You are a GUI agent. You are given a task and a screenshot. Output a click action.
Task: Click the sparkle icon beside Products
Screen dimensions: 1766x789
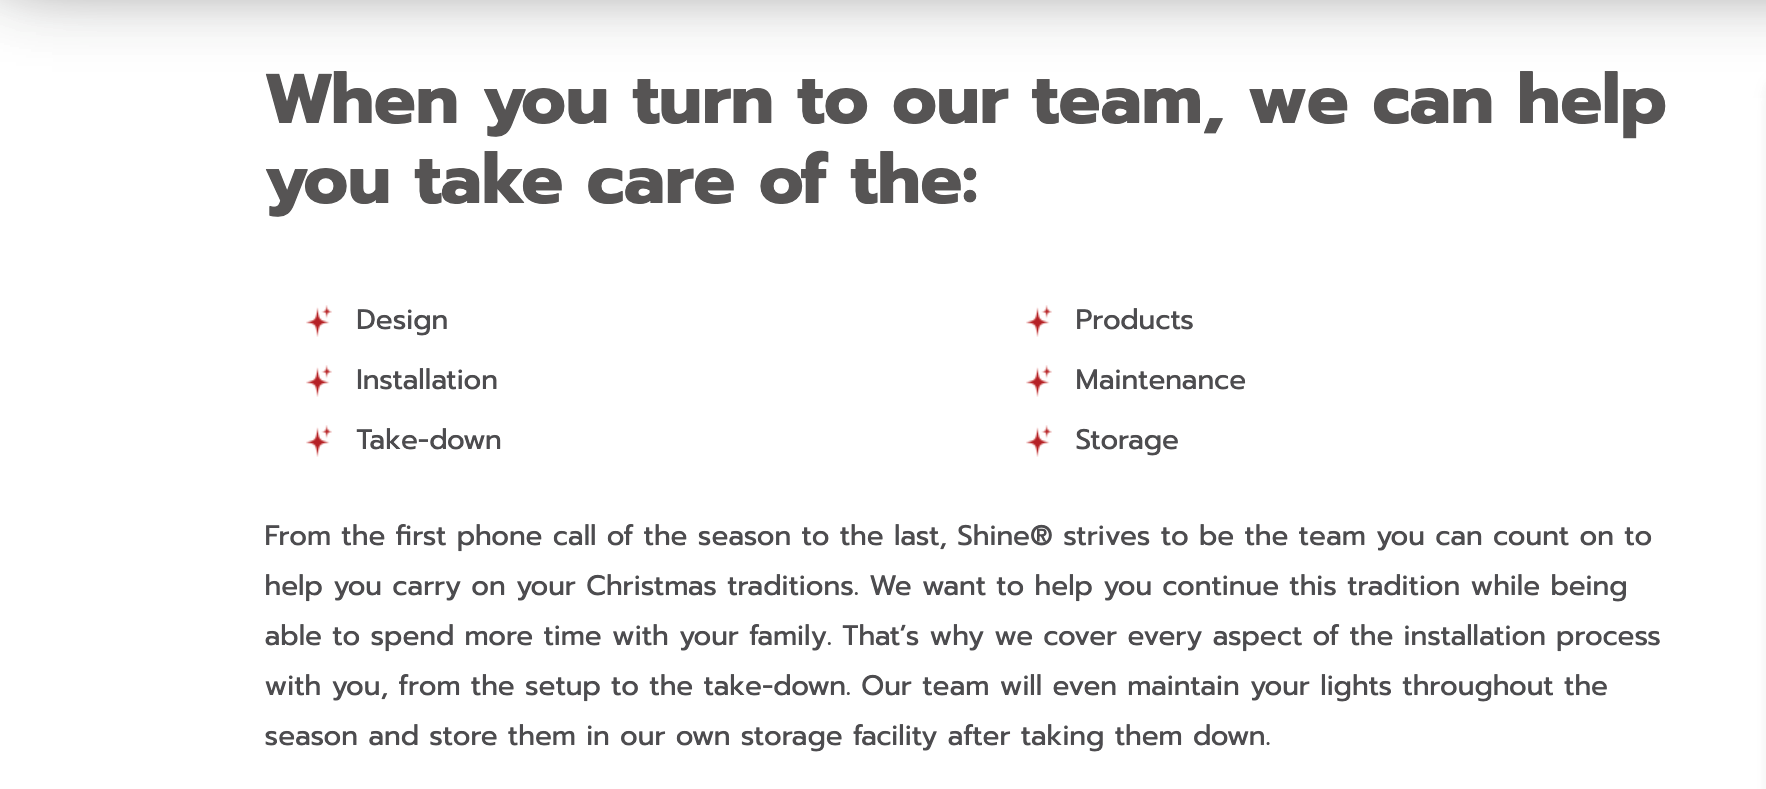click(1038, 321)
